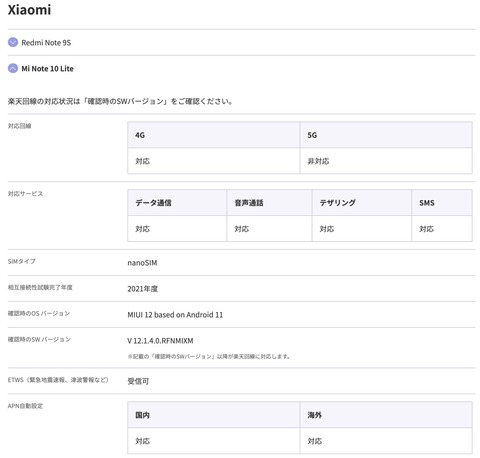Viewport: 480px width, 458px height.
Task: Click the 受信可 ETWS value
Action: pos(138,381)
